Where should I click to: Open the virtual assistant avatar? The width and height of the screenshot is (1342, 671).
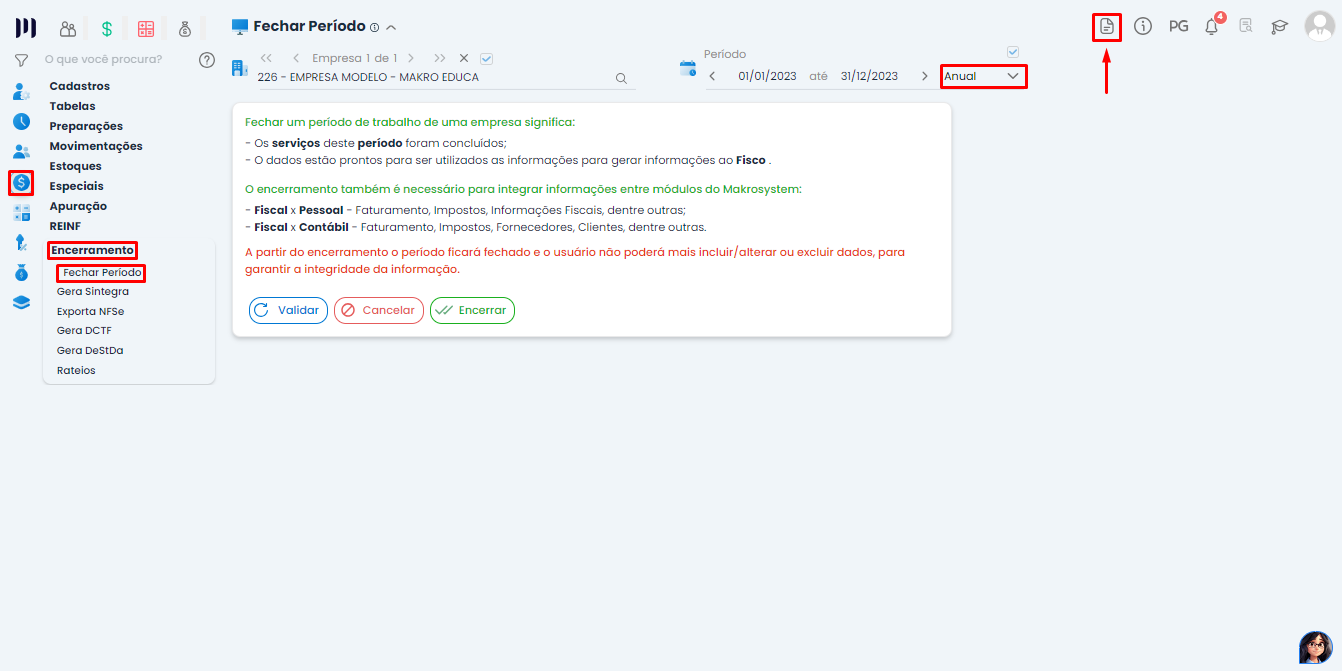point(1315,647)
